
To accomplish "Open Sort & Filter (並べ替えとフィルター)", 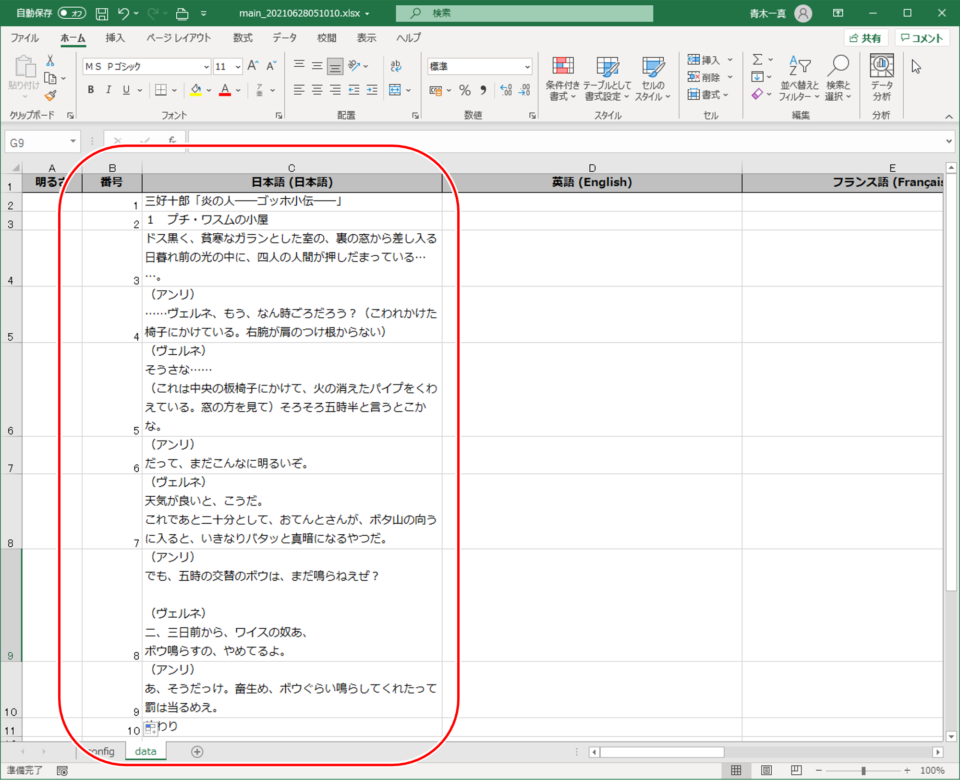I will 798,78.
